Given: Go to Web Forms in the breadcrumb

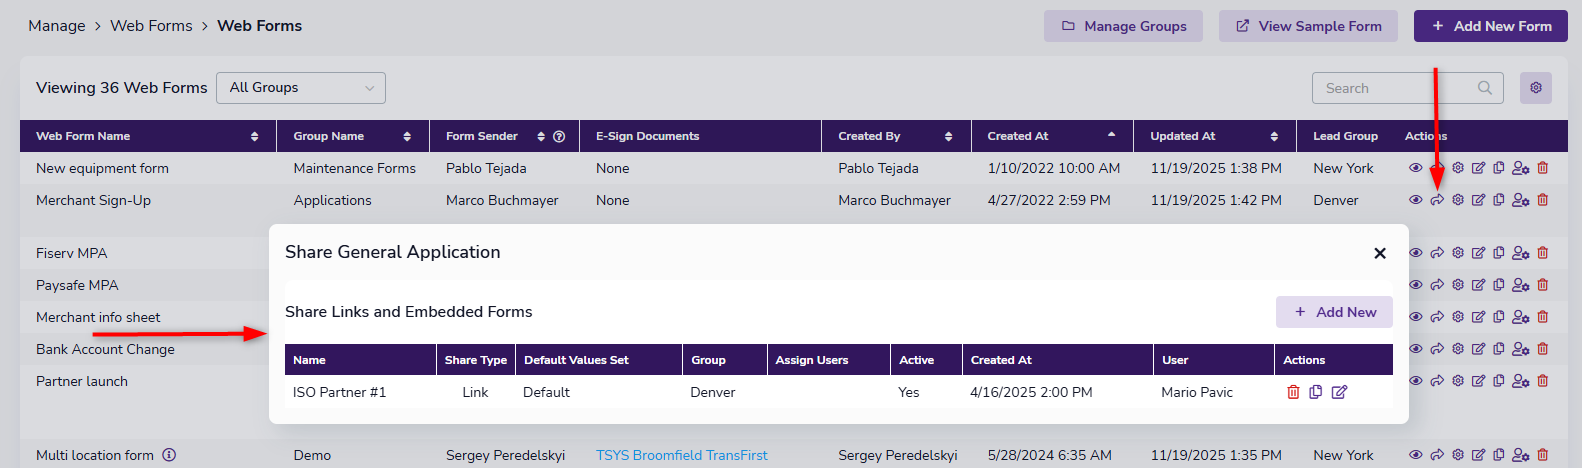Looking at the screenshot, I should (x=151, y=26).
